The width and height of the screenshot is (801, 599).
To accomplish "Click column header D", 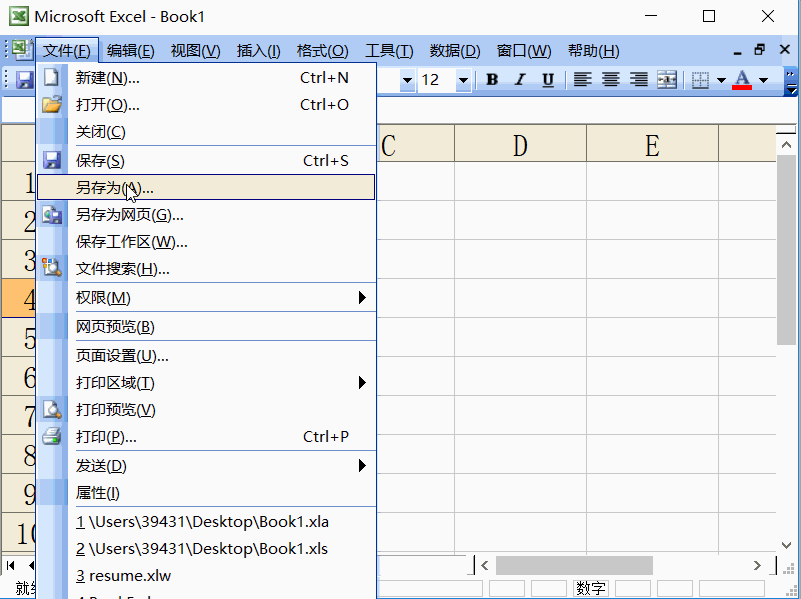I will pyautogui.click(x=520, y=143).
